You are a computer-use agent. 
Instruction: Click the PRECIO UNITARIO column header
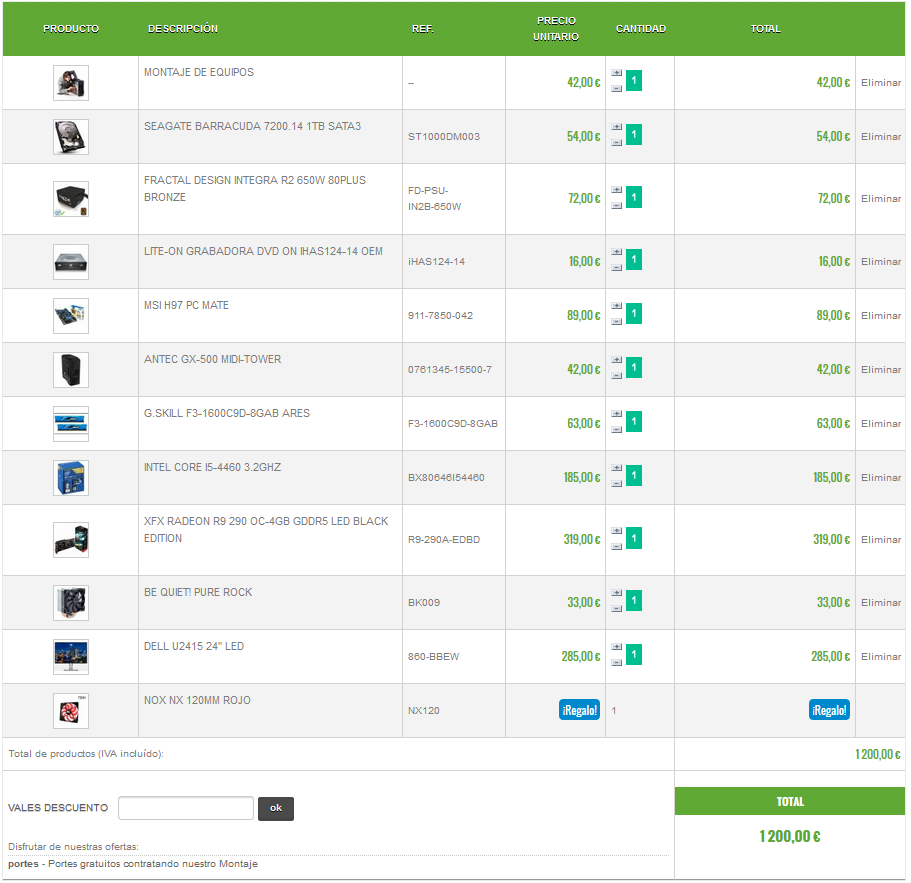556,29
